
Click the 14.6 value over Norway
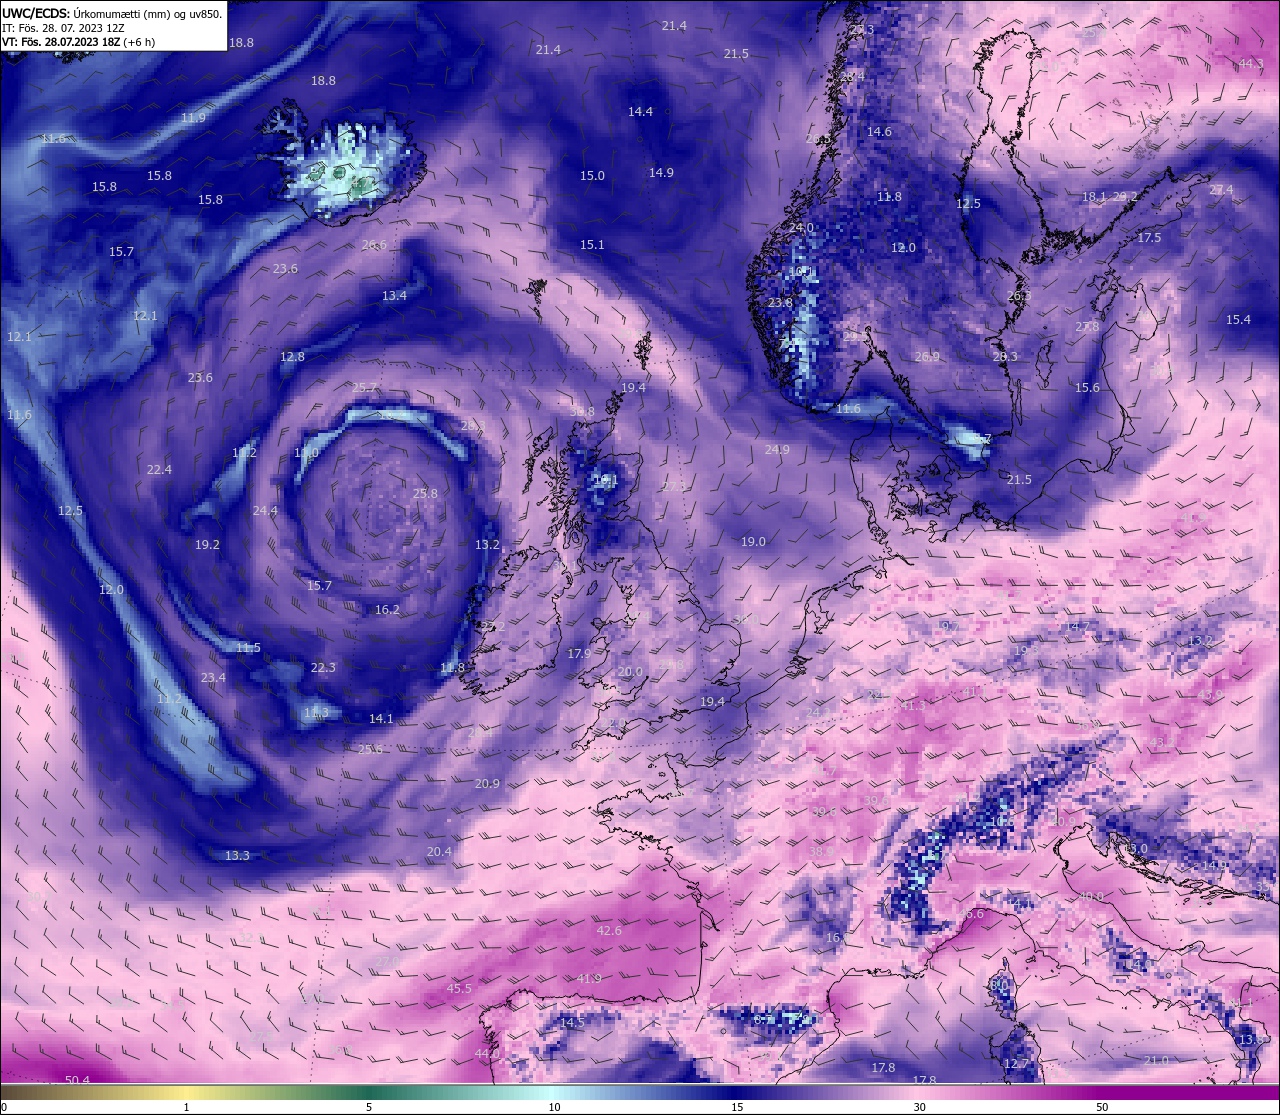pos(879,131)
